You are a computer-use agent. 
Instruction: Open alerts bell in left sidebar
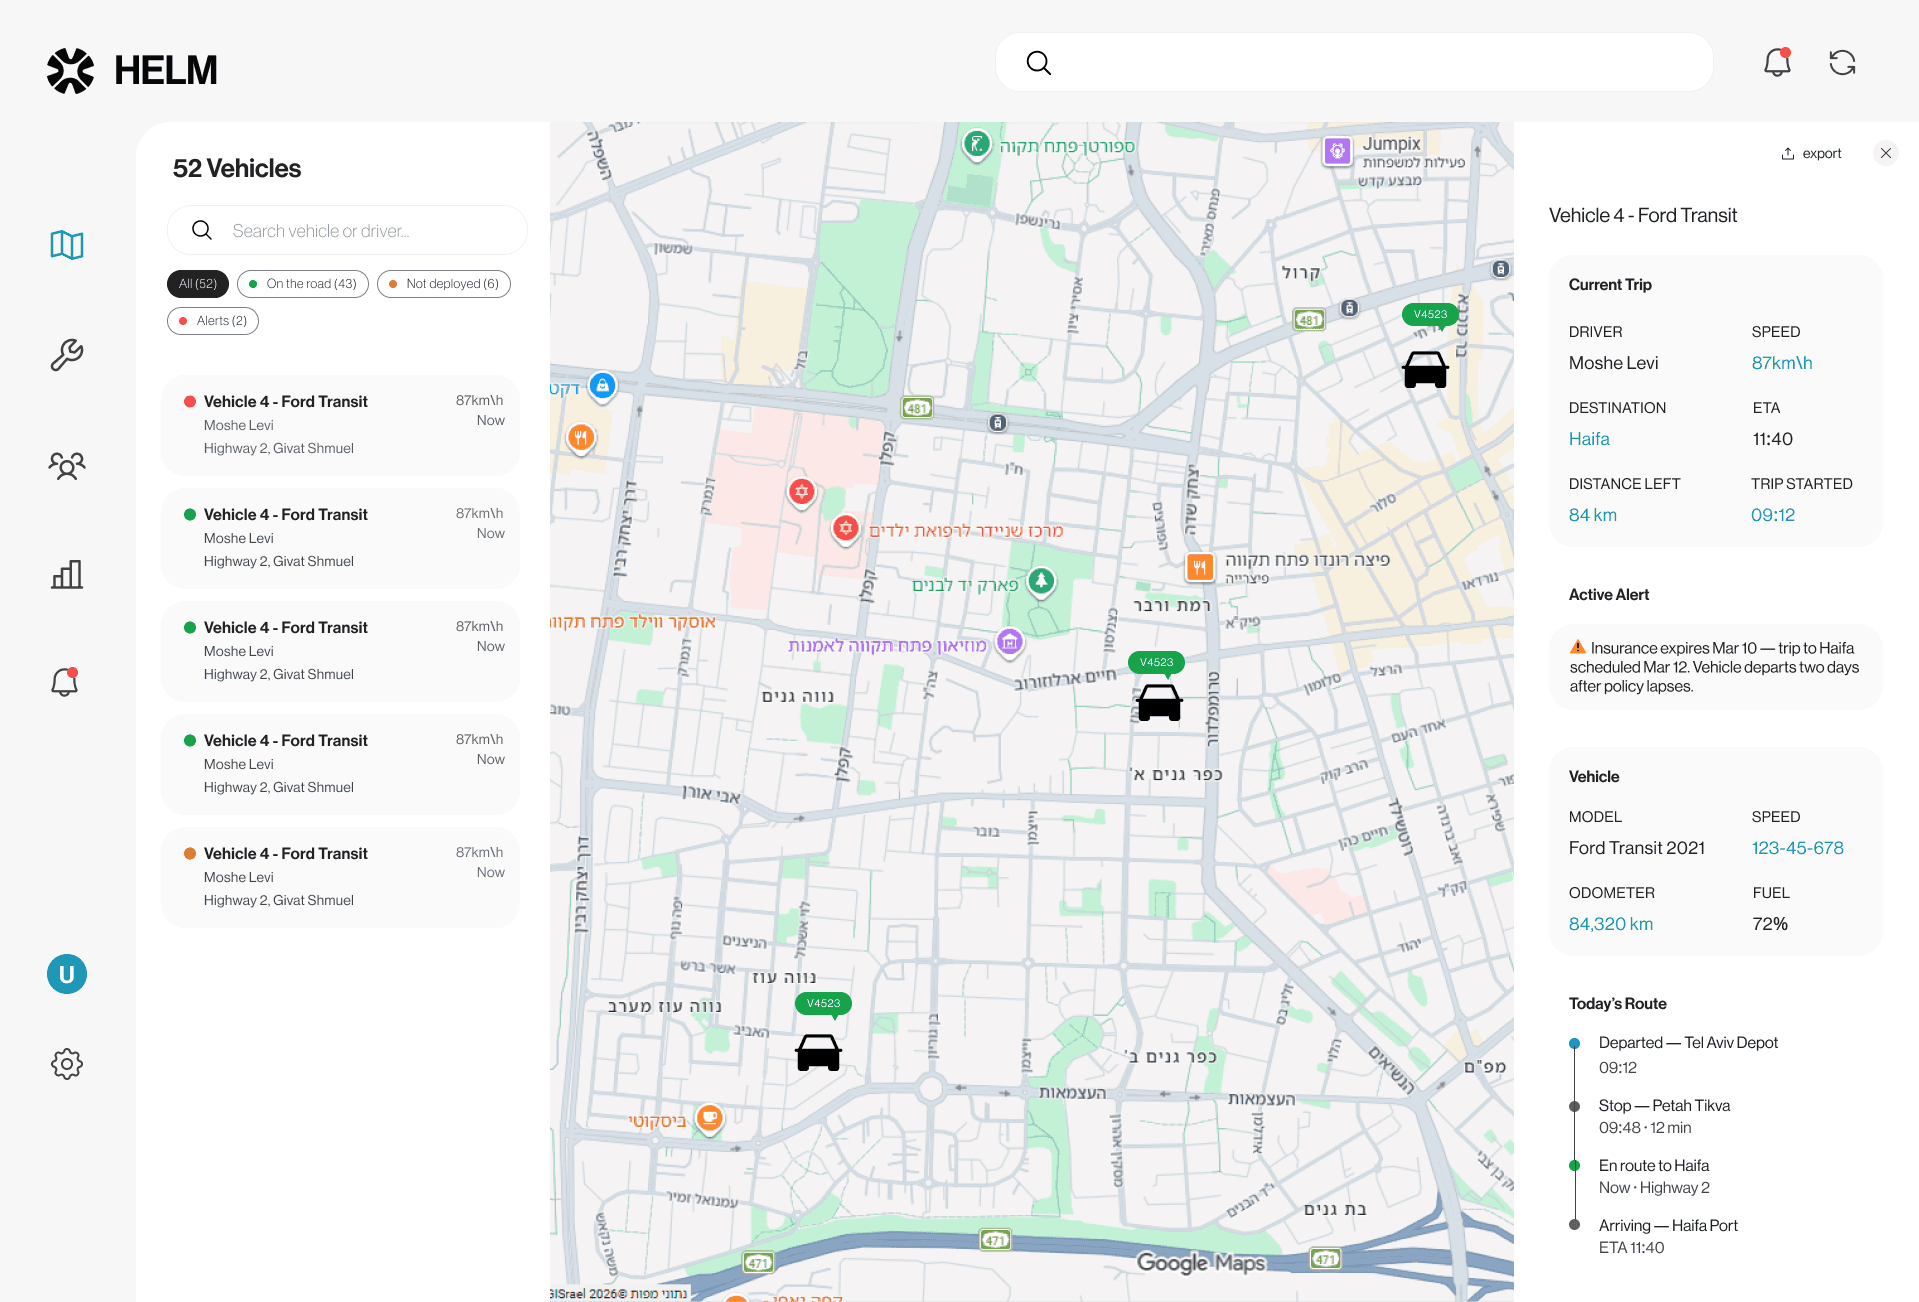coord(65,682)
